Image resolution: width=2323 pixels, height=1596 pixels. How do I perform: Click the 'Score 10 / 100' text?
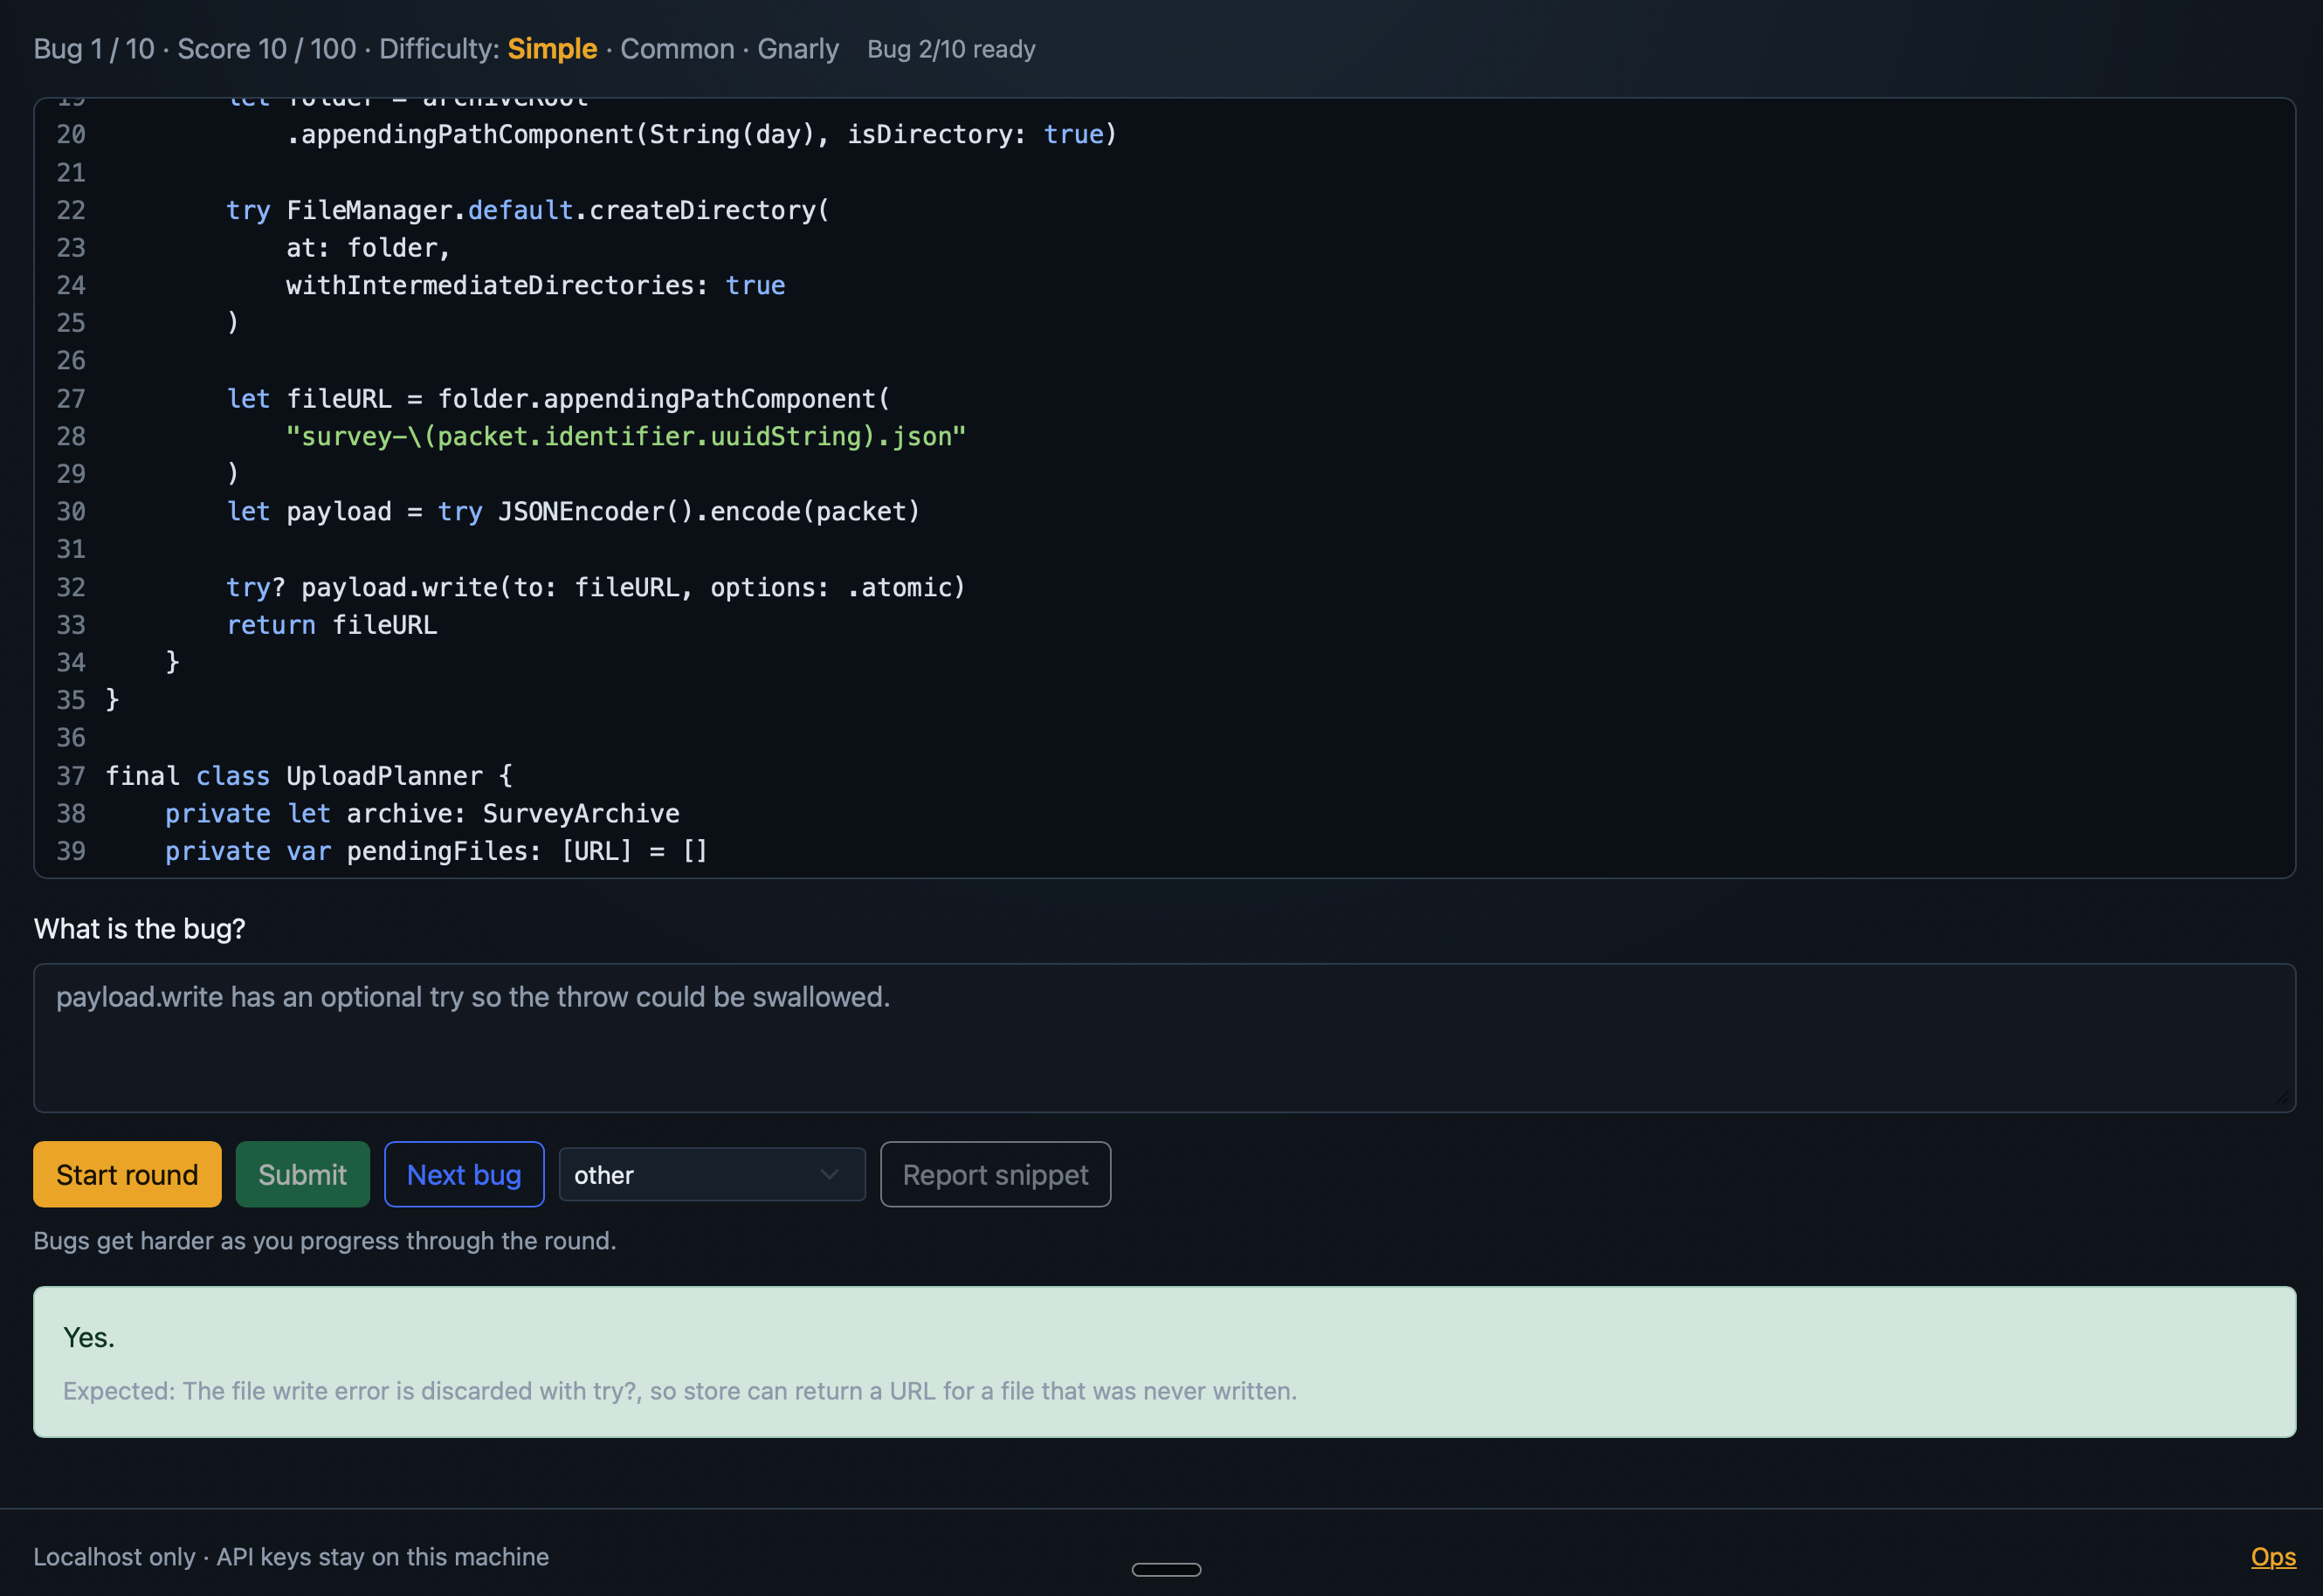coord(266,48)
